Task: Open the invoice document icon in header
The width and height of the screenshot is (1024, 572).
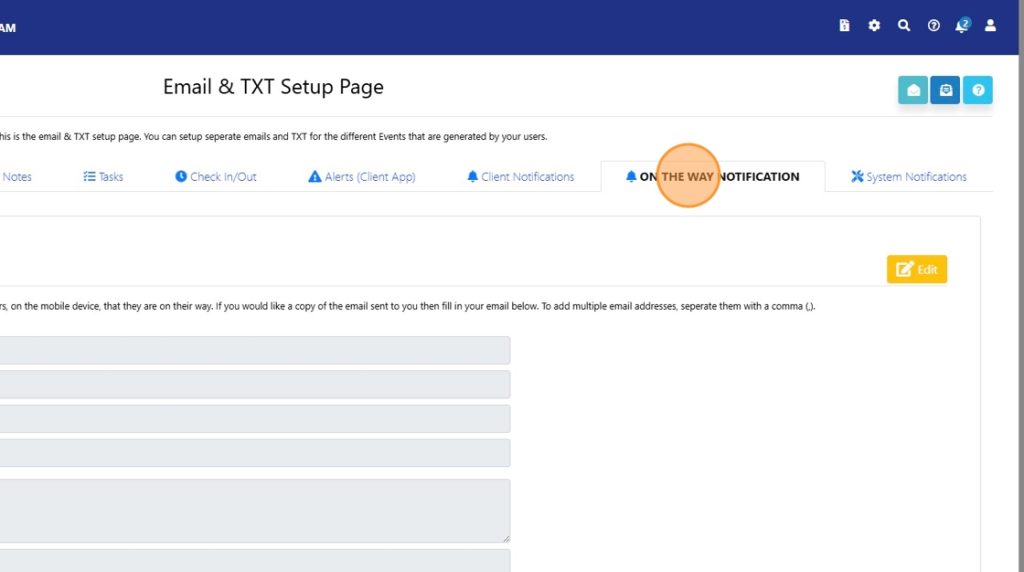Action: [x=844, y=26]
